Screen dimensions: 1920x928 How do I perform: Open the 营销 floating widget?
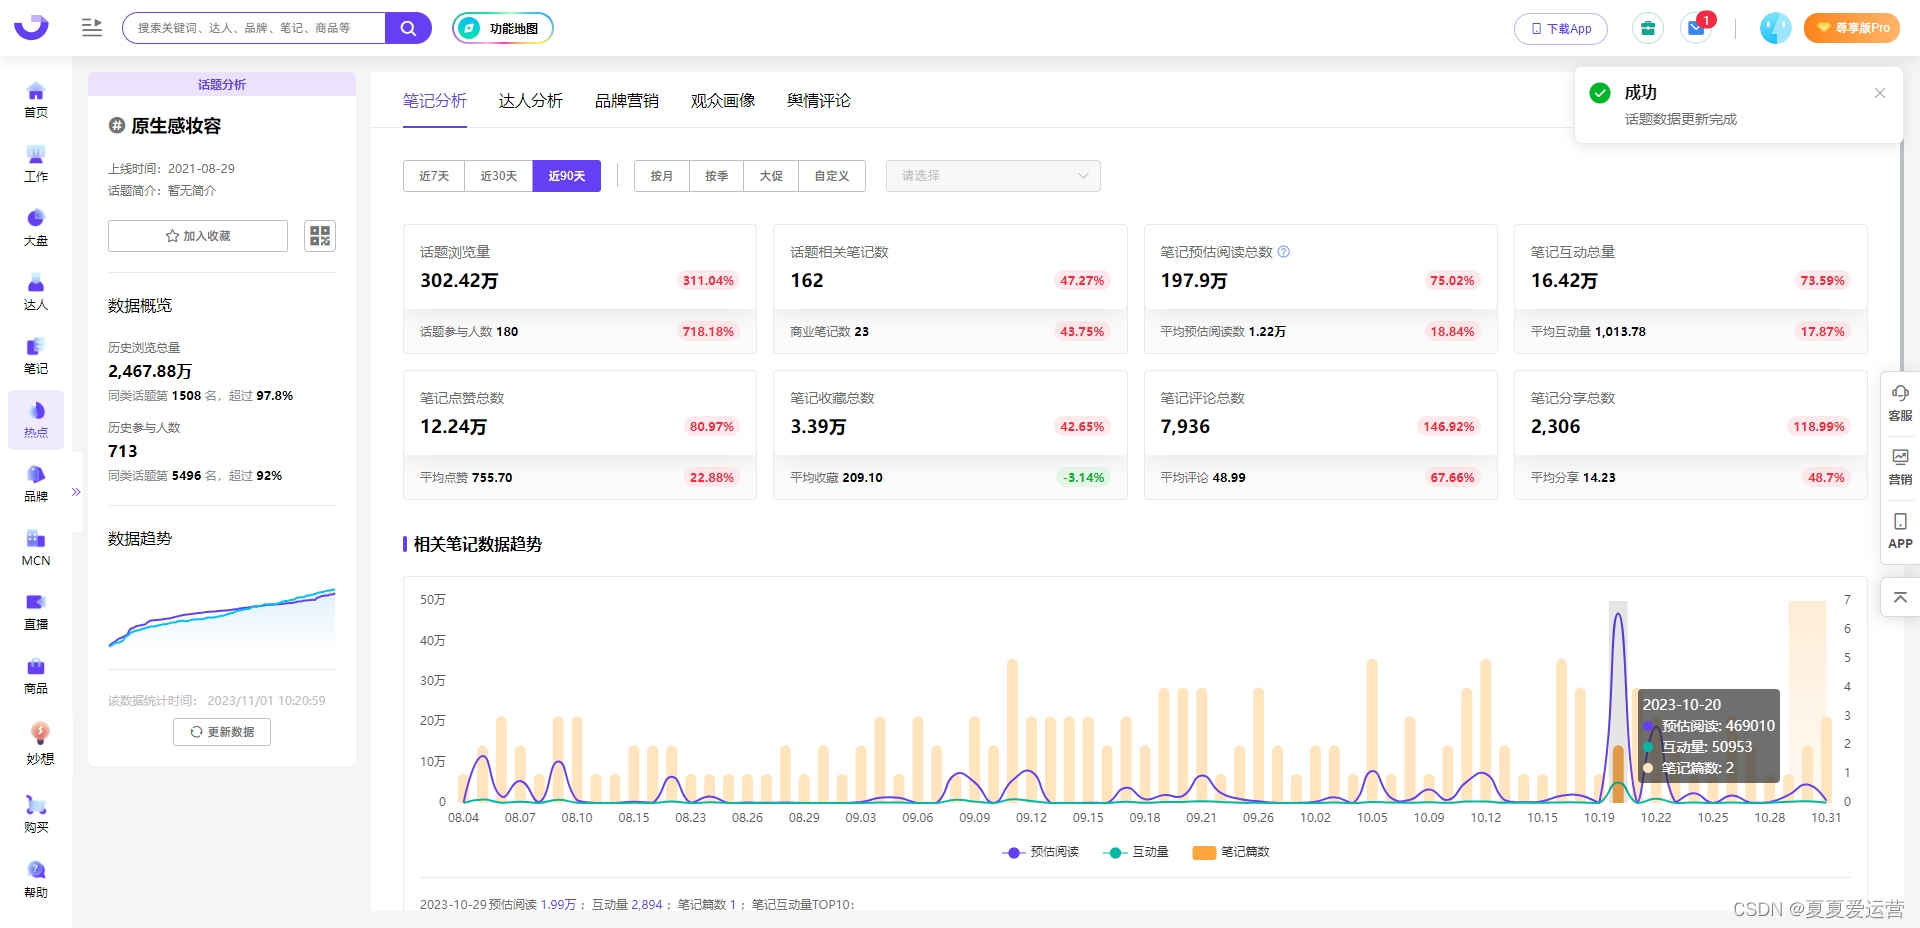(1900, 466)
